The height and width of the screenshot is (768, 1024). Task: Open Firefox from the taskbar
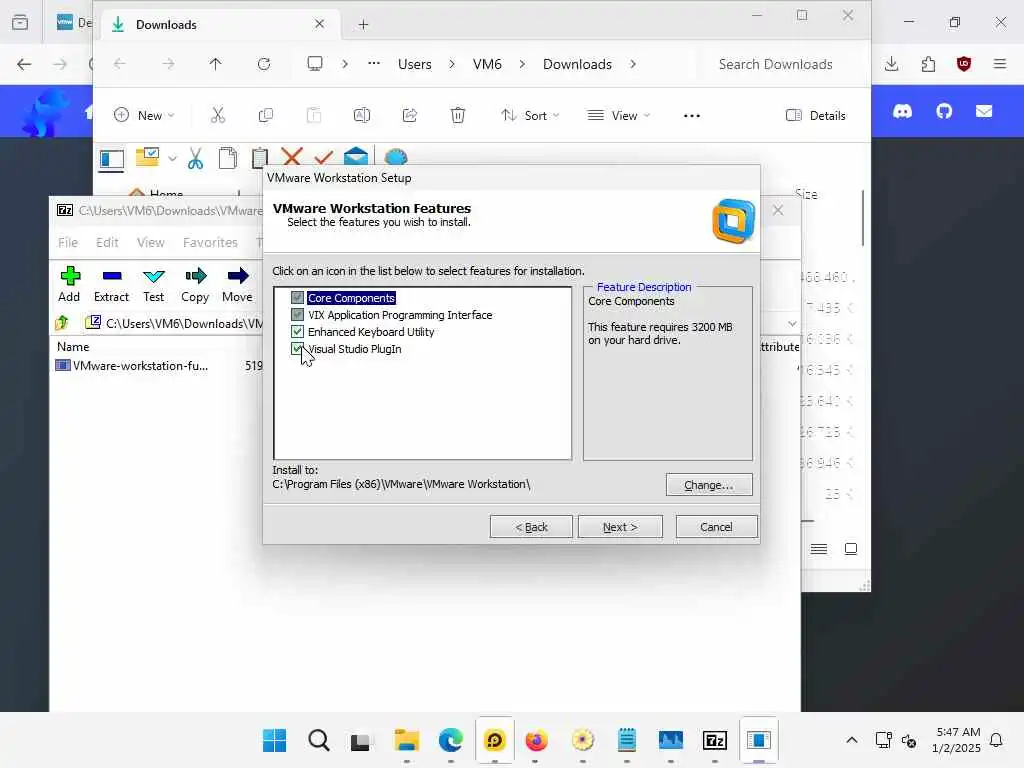537,740
